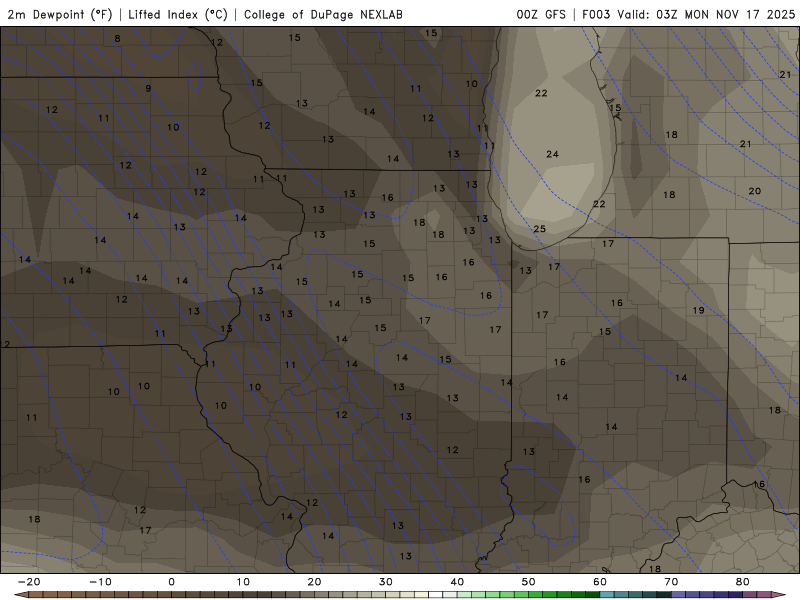Select the "College of DuPage NEXLAB" header text
The image size is (800, 600).
pyautogui.click(x=323, y=14)
